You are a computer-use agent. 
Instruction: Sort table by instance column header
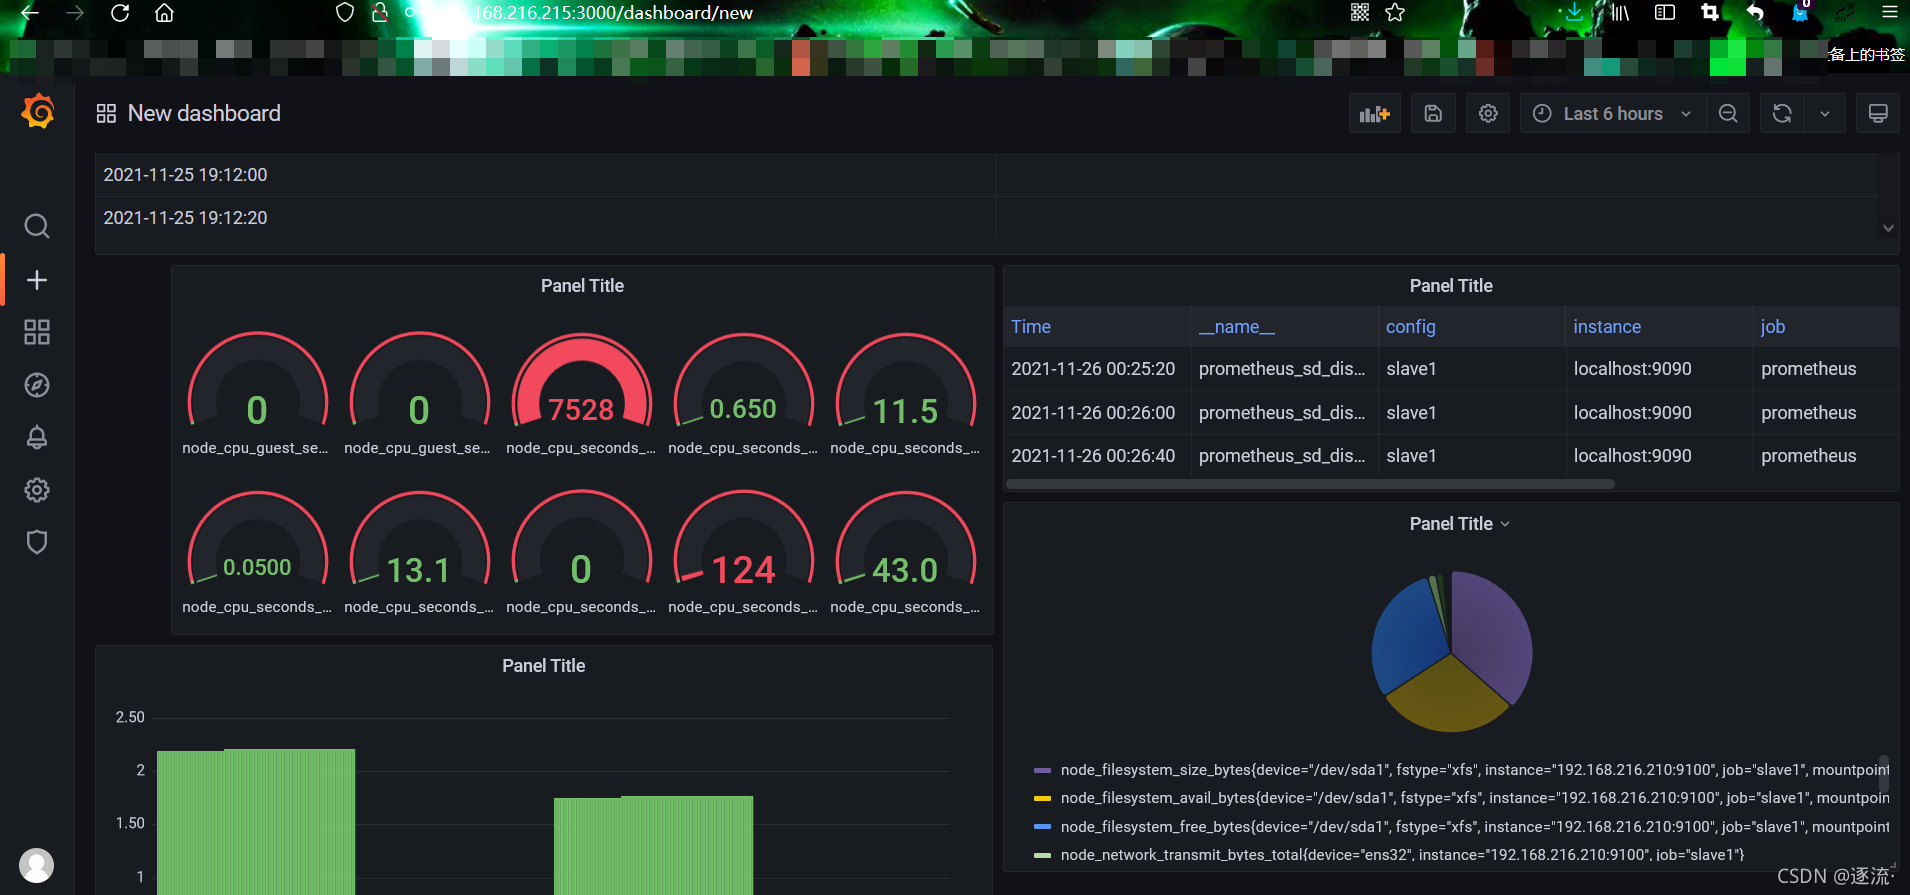click(x=1607, y=327)
